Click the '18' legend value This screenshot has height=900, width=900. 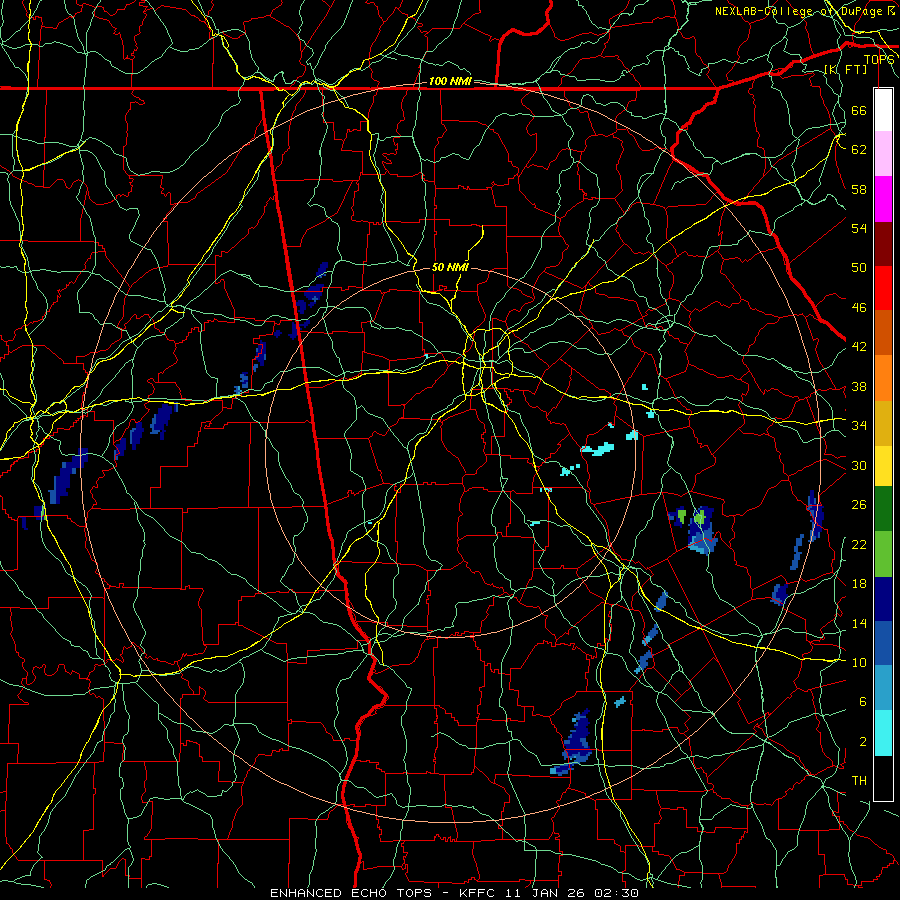pos(859,584)
